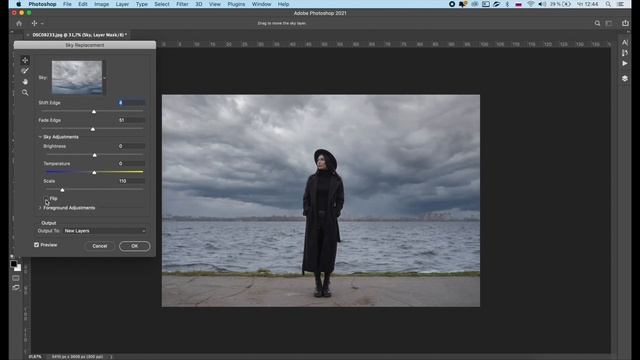The height and width of the screenshot is (360, 640).
Task: Close the DSC document tab
Action: 27,35
